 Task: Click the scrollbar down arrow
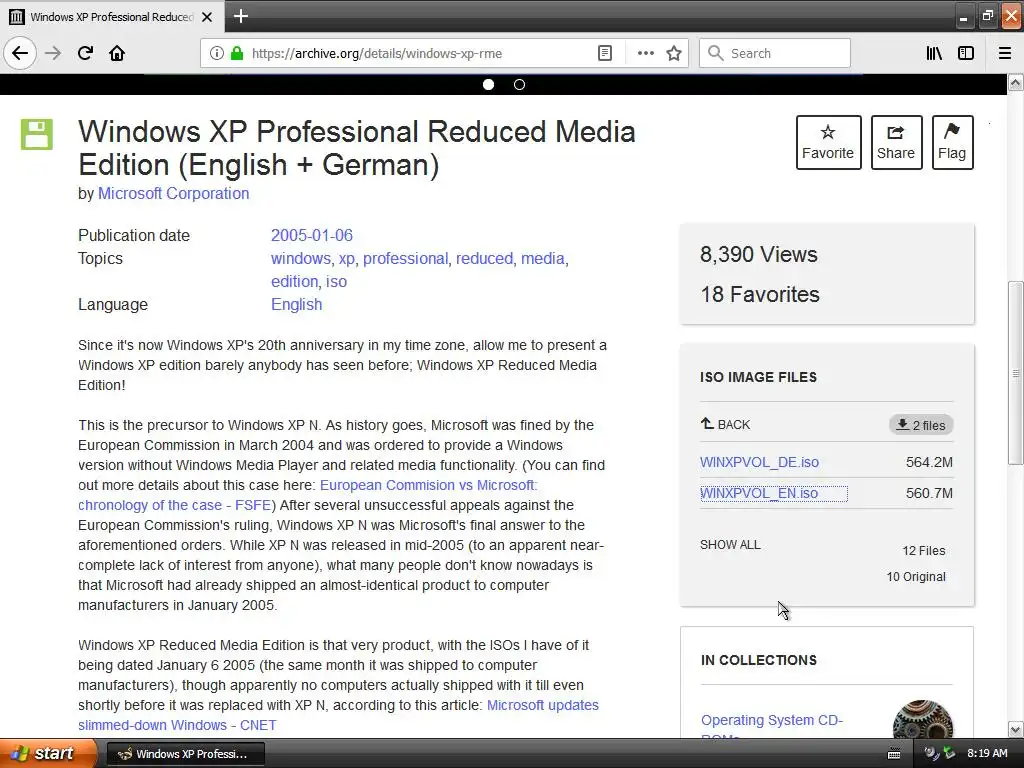click(x=1016, y=729)
